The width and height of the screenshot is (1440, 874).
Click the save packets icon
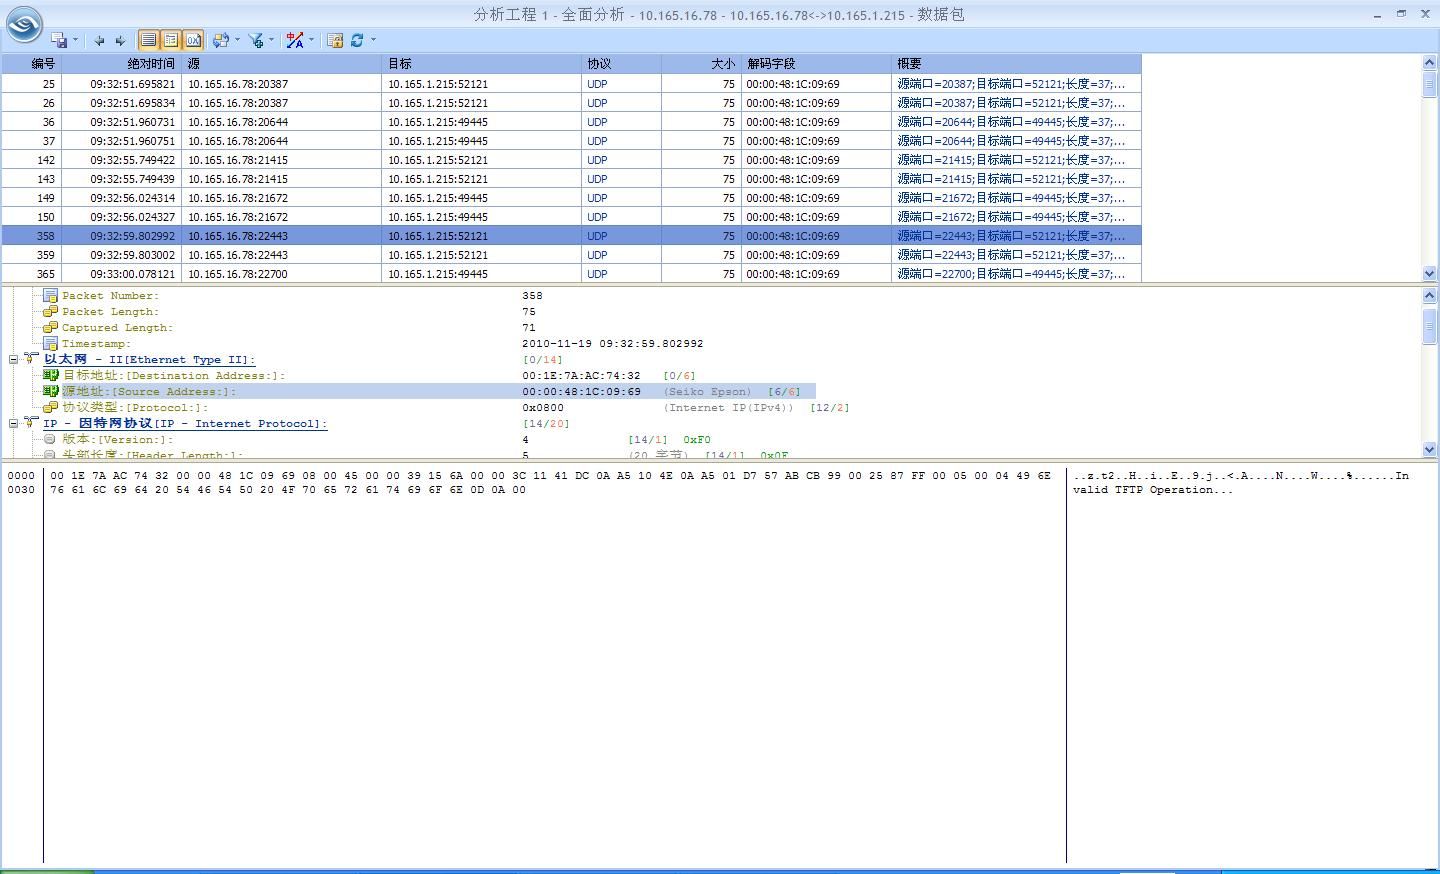59,41
